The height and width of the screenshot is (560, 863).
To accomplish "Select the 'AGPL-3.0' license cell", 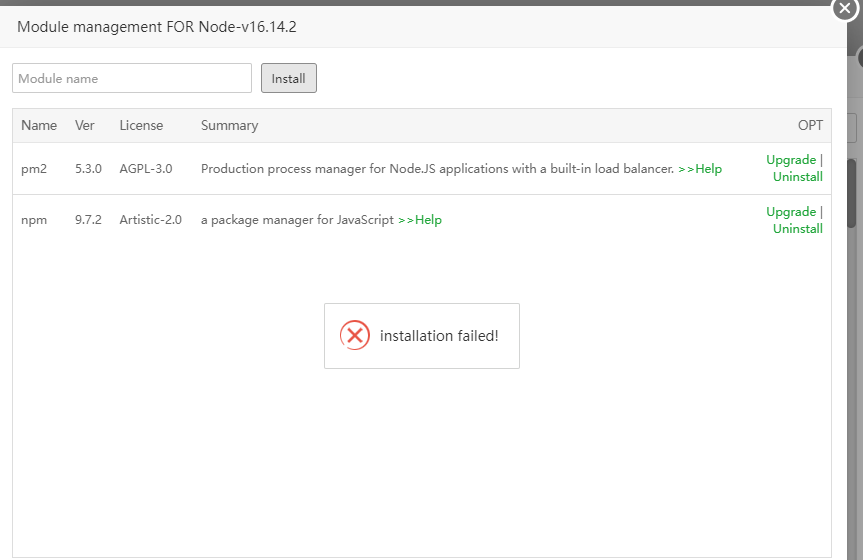I will pos(146,168).
